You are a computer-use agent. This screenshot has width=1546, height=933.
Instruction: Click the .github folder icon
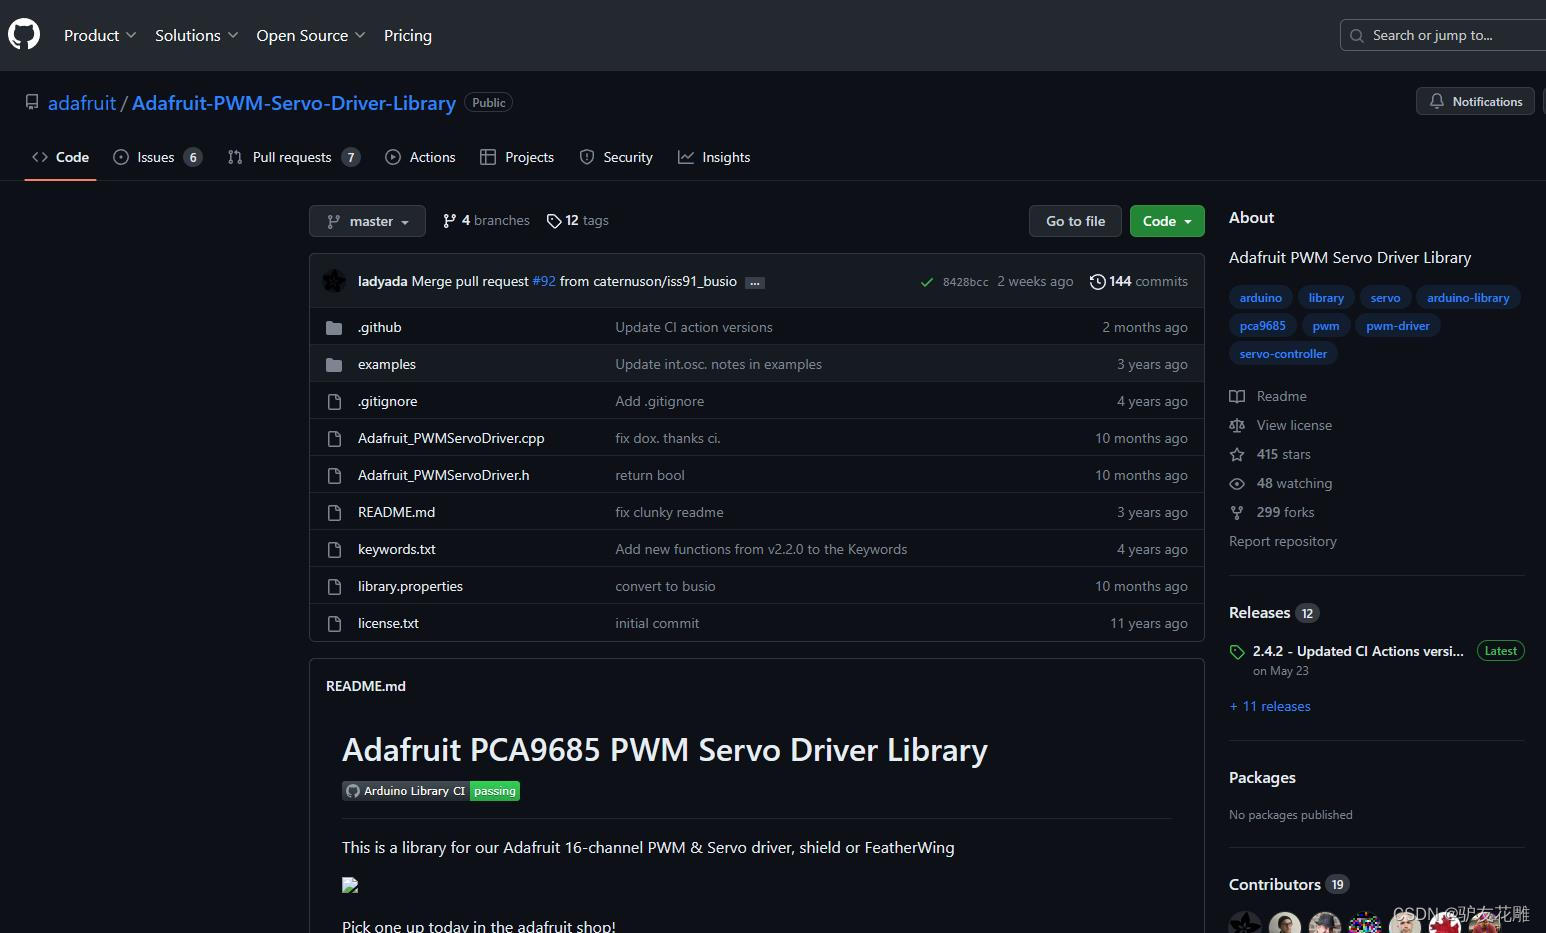point(334,328)
